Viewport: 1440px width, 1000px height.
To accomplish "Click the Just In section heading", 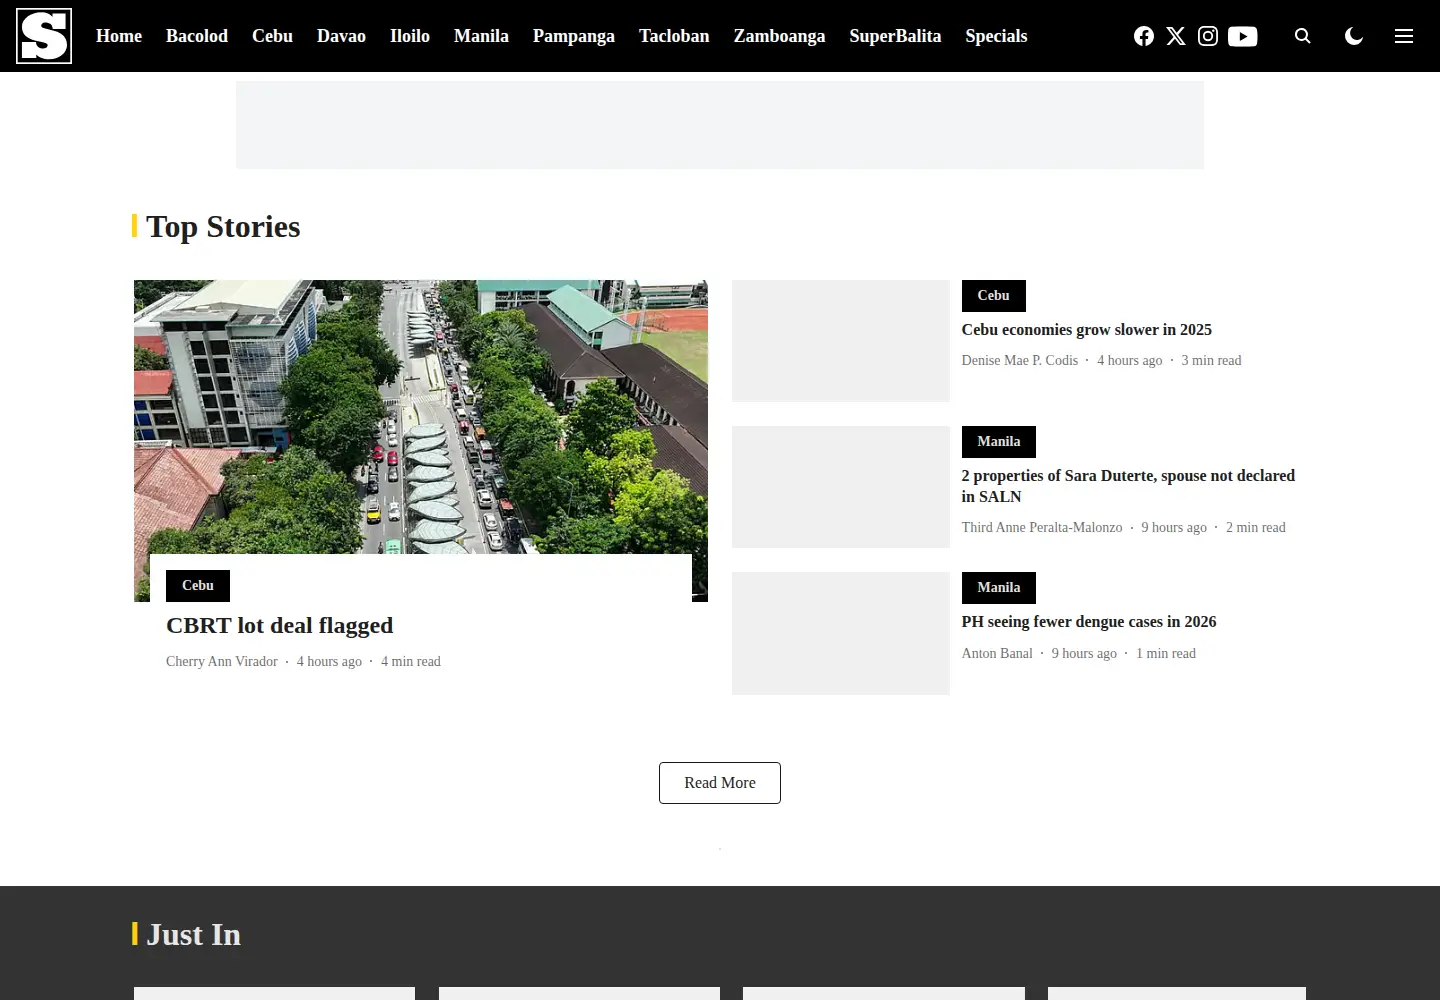I will [x=193, y=935].
